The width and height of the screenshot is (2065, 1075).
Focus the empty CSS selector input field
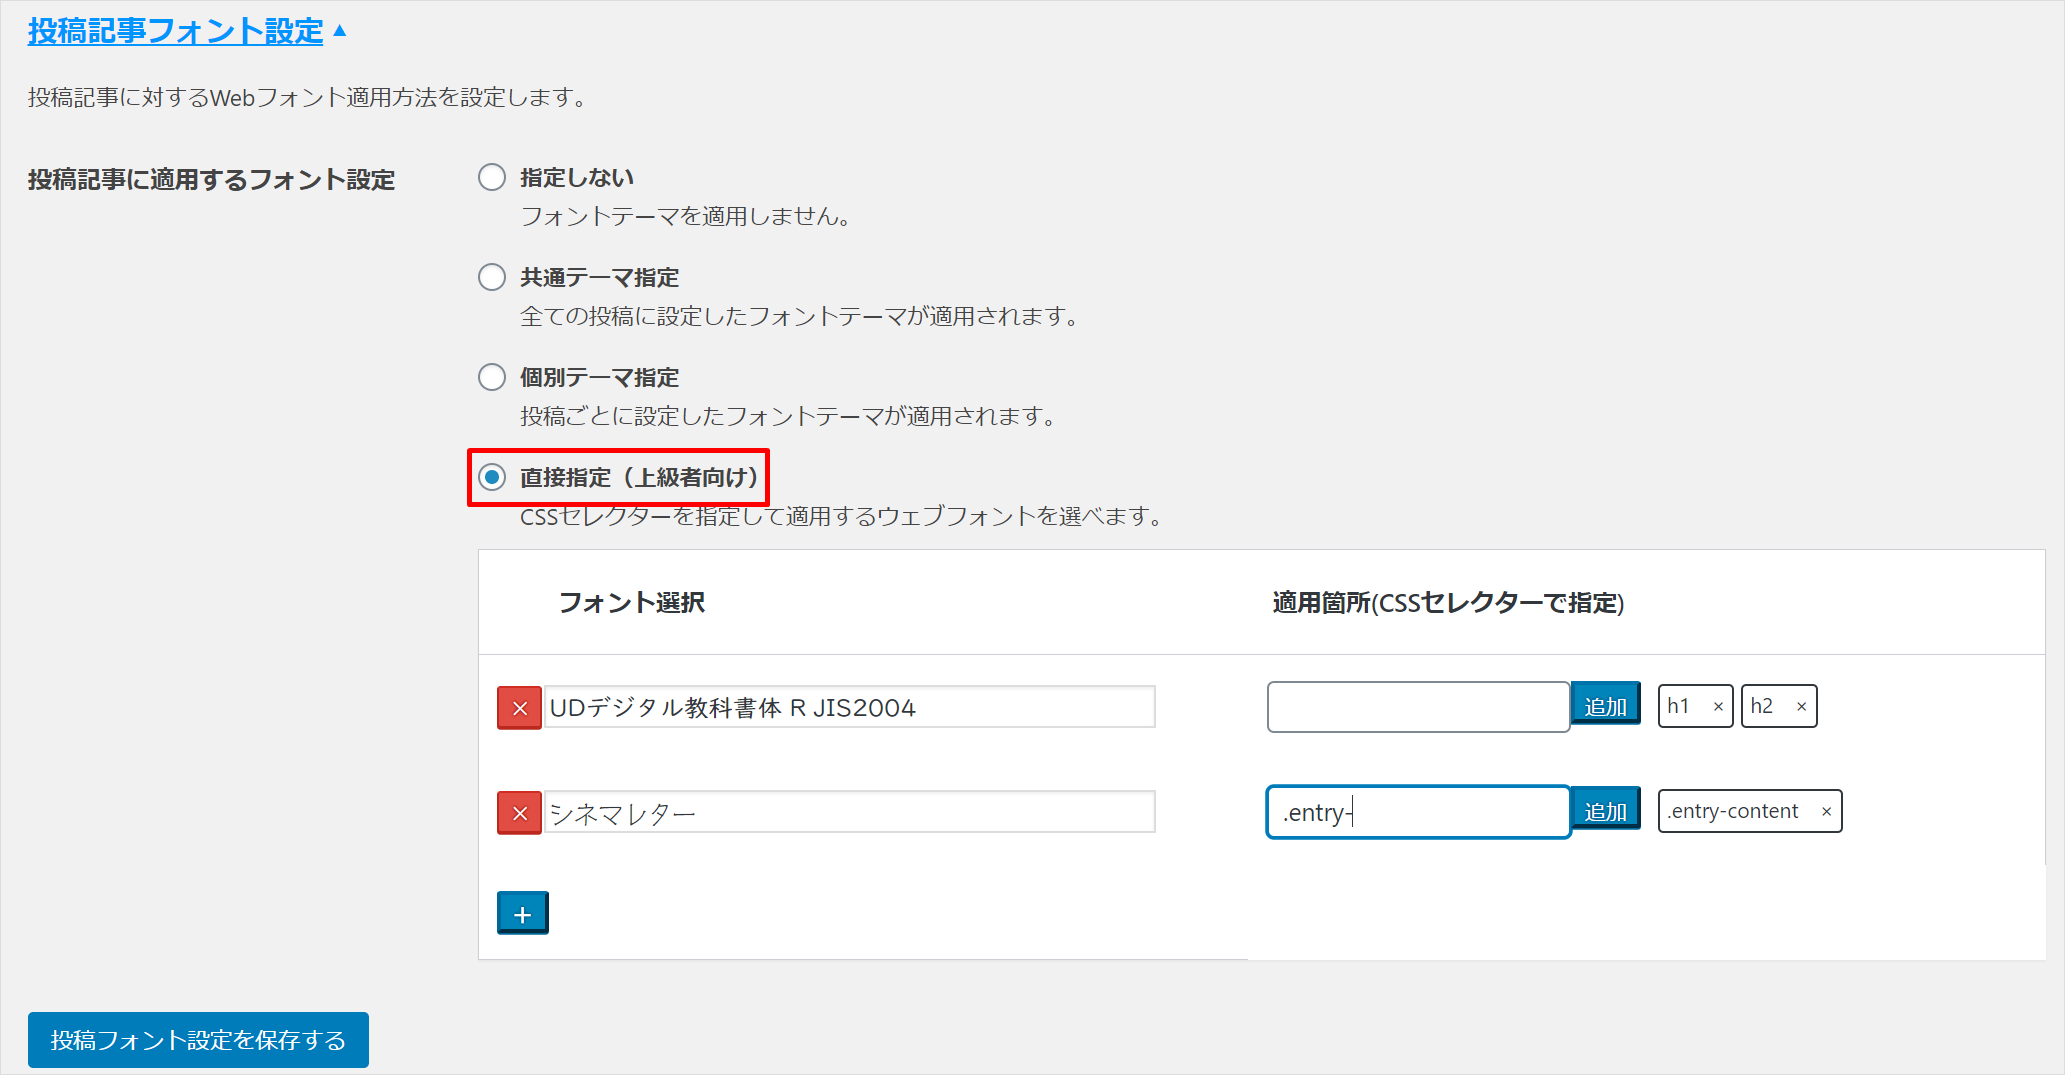click(1417, 707)
